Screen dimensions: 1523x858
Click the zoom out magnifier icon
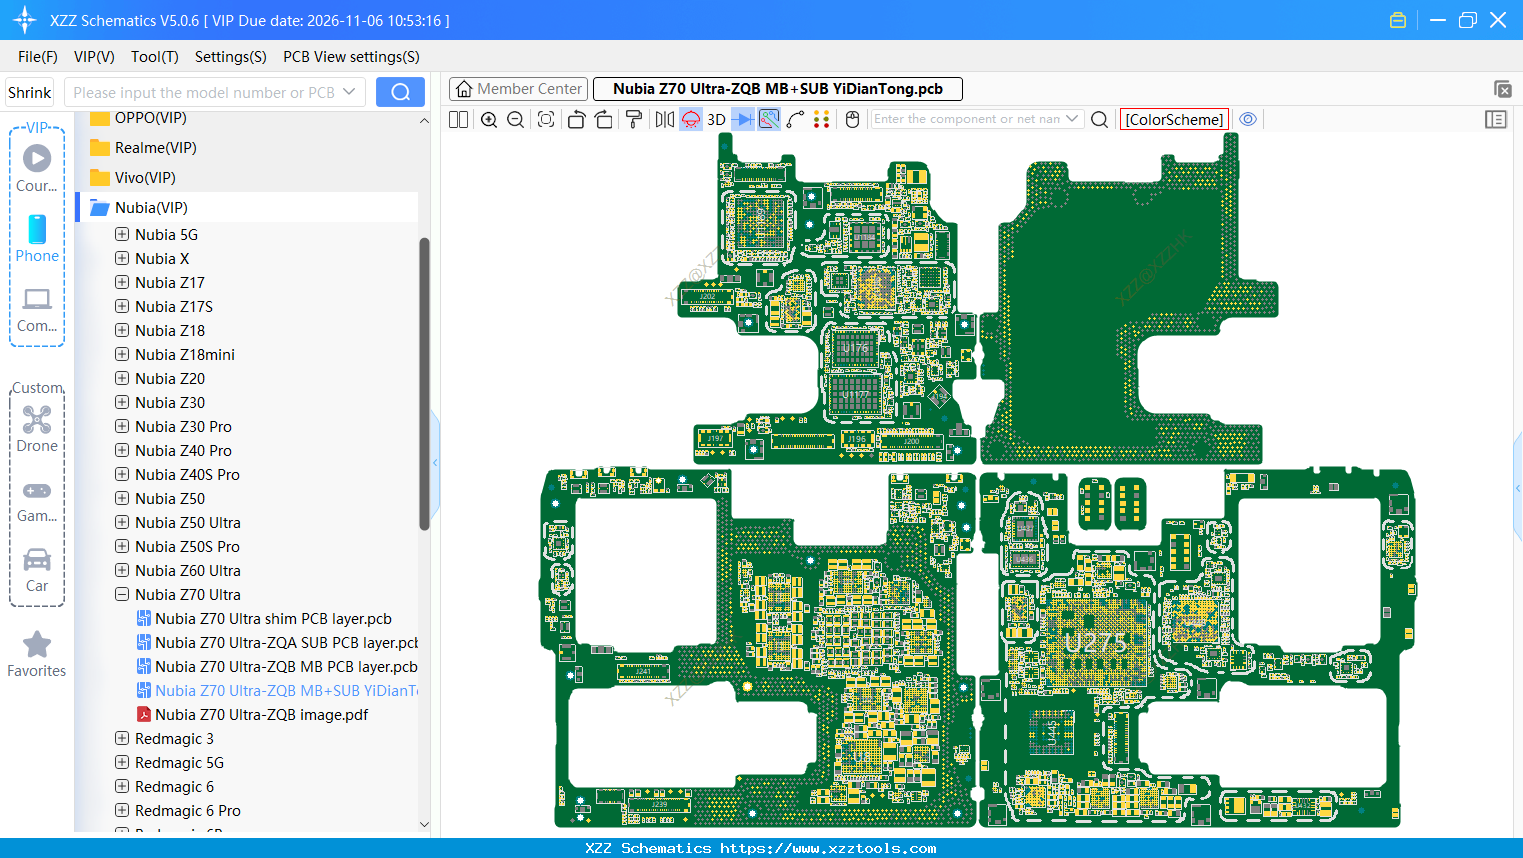[516, 120]
